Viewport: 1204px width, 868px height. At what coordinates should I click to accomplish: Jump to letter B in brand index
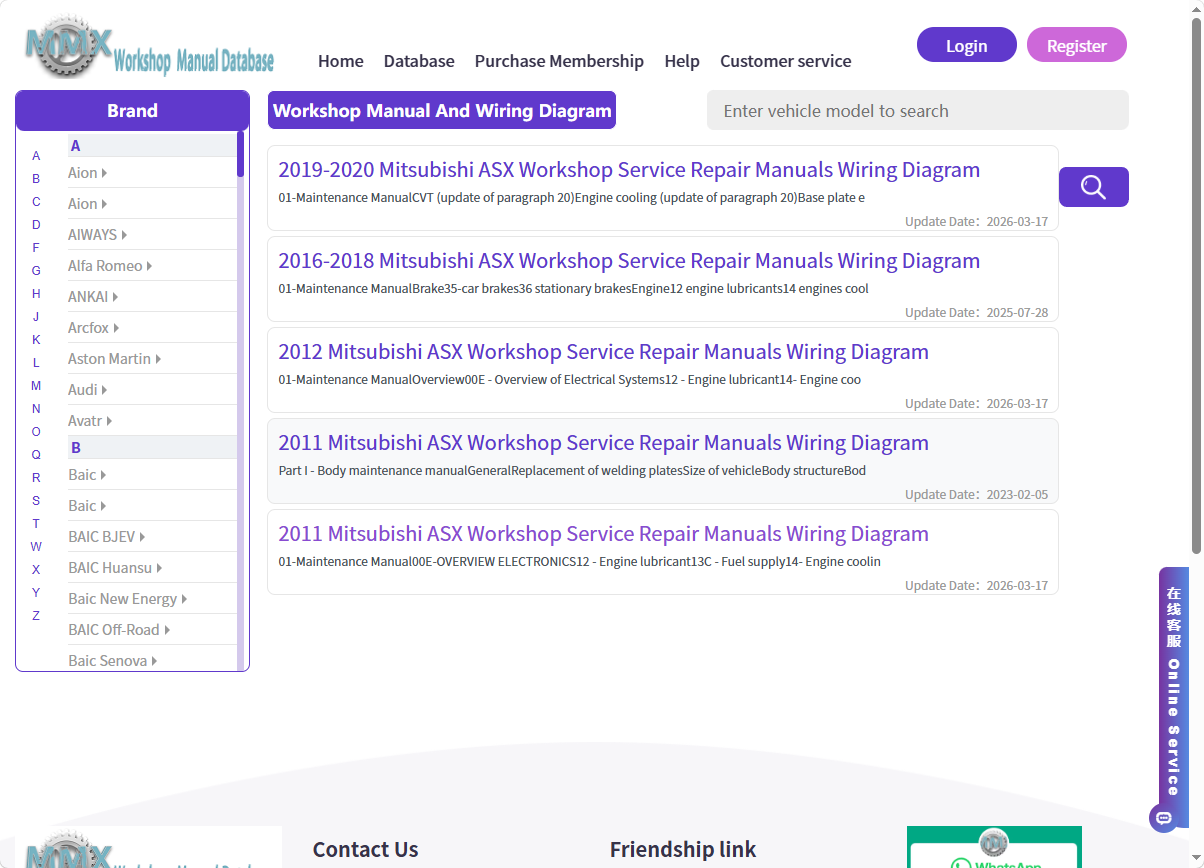[x=36, y=179]
